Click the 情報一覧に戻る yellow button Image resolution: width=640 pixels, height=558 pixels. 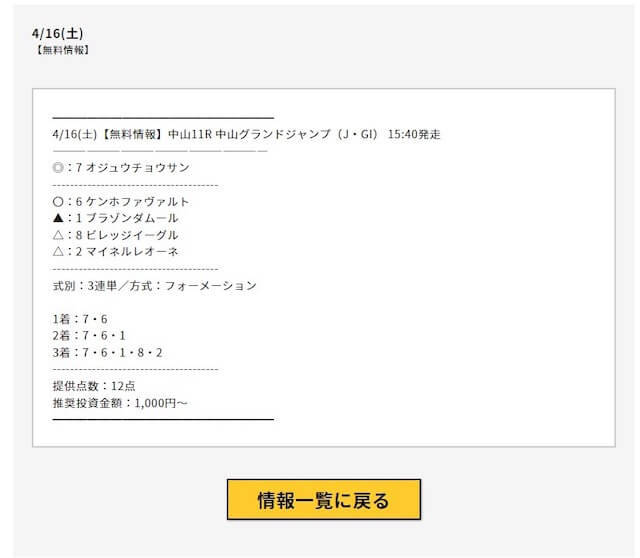click(324, 500)
